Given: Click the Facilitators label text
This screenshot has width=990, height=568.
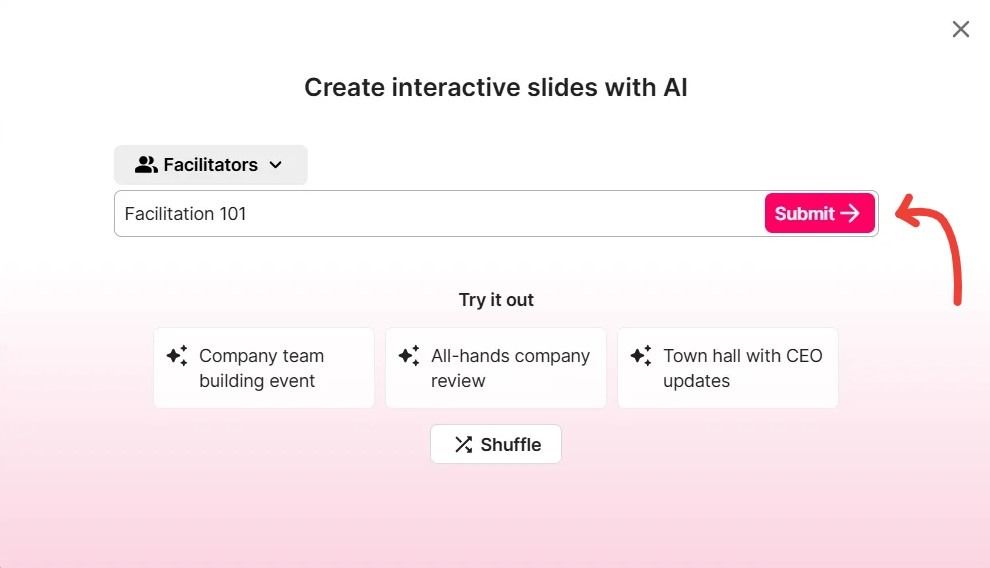Looking at the screenshot, I should [210, 165].
